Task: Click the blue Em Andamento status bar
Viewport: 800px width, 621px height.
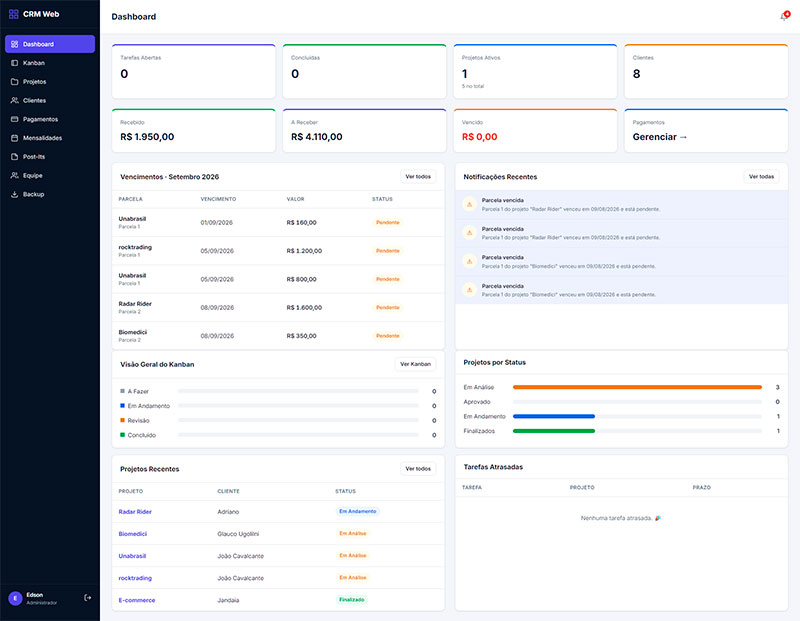Action: coord(554,416)
